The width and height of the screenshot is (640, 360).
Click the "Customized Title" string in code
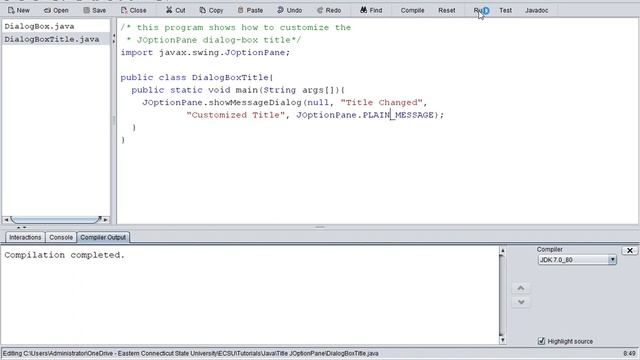[236, 115]
